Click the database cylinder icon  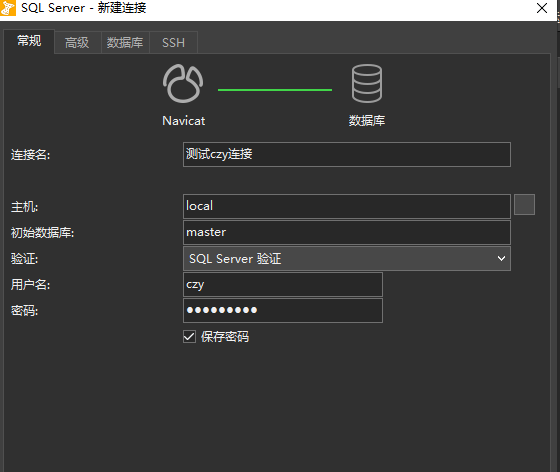tap(367, 84)
